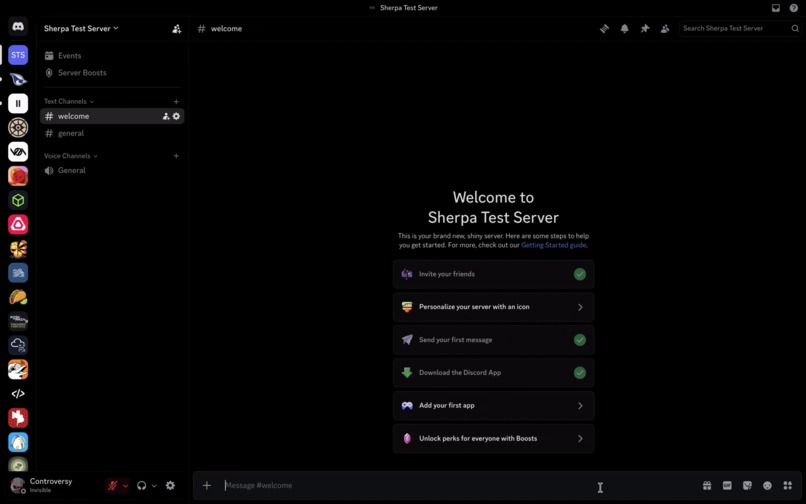Open the code brackets server icon
Image resolution: width=806 pixels, height=504 pixels.
[18, 394]
